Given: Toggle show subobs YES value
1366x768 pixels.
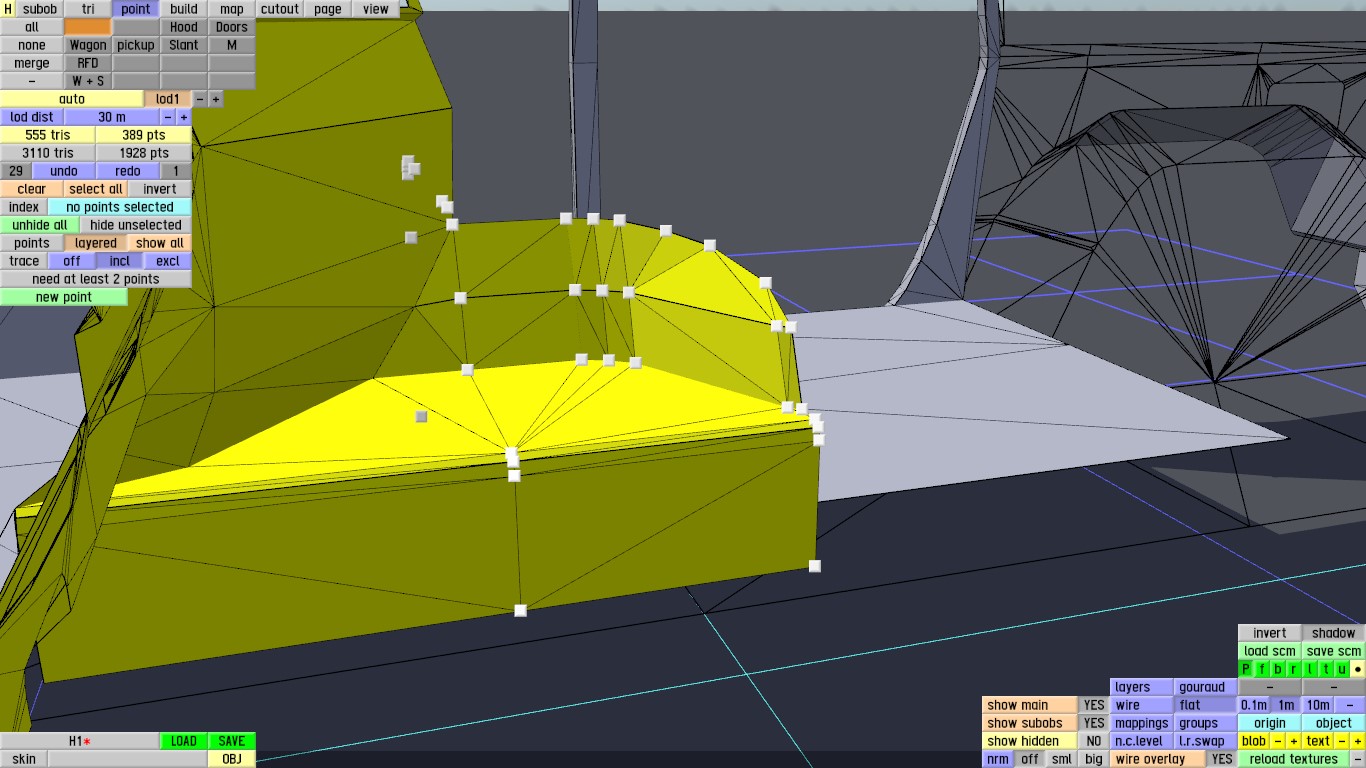Looking at the screenshot, I should coord(1095,723).
